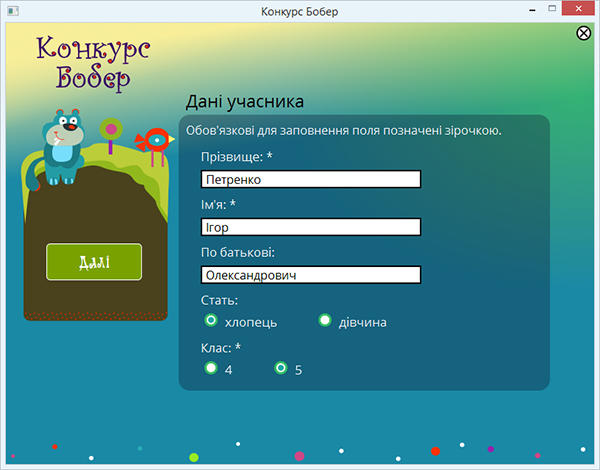Select the По батькові text field
This screenshot has height=470, width=600.
[x=310, y=275]
